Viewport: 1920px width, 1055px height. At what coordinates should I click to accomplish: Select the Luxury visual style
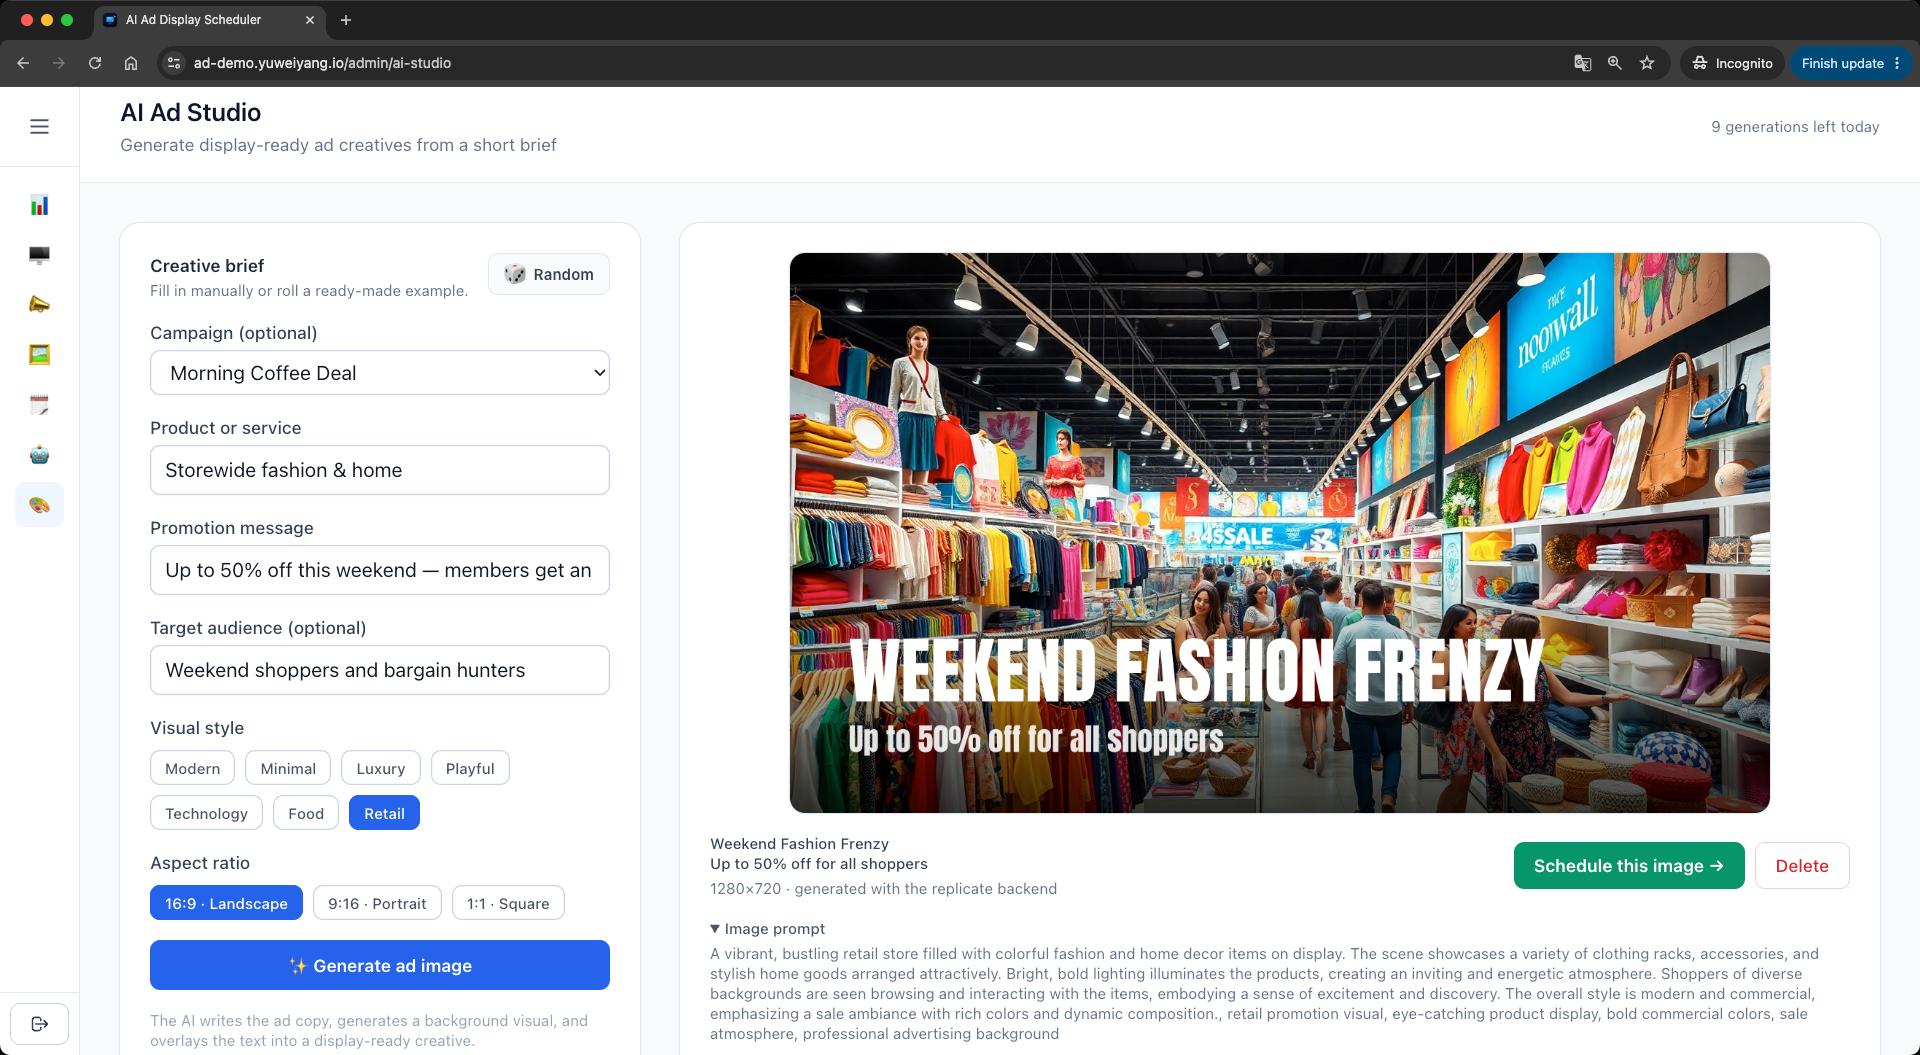(x=380, y=768)
